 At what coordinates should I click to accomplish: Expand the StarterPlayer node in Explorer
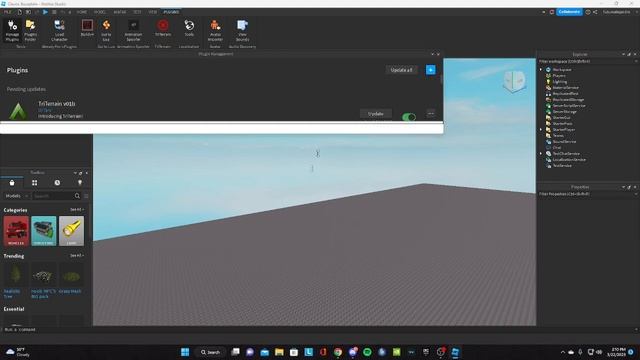point(541,130)
